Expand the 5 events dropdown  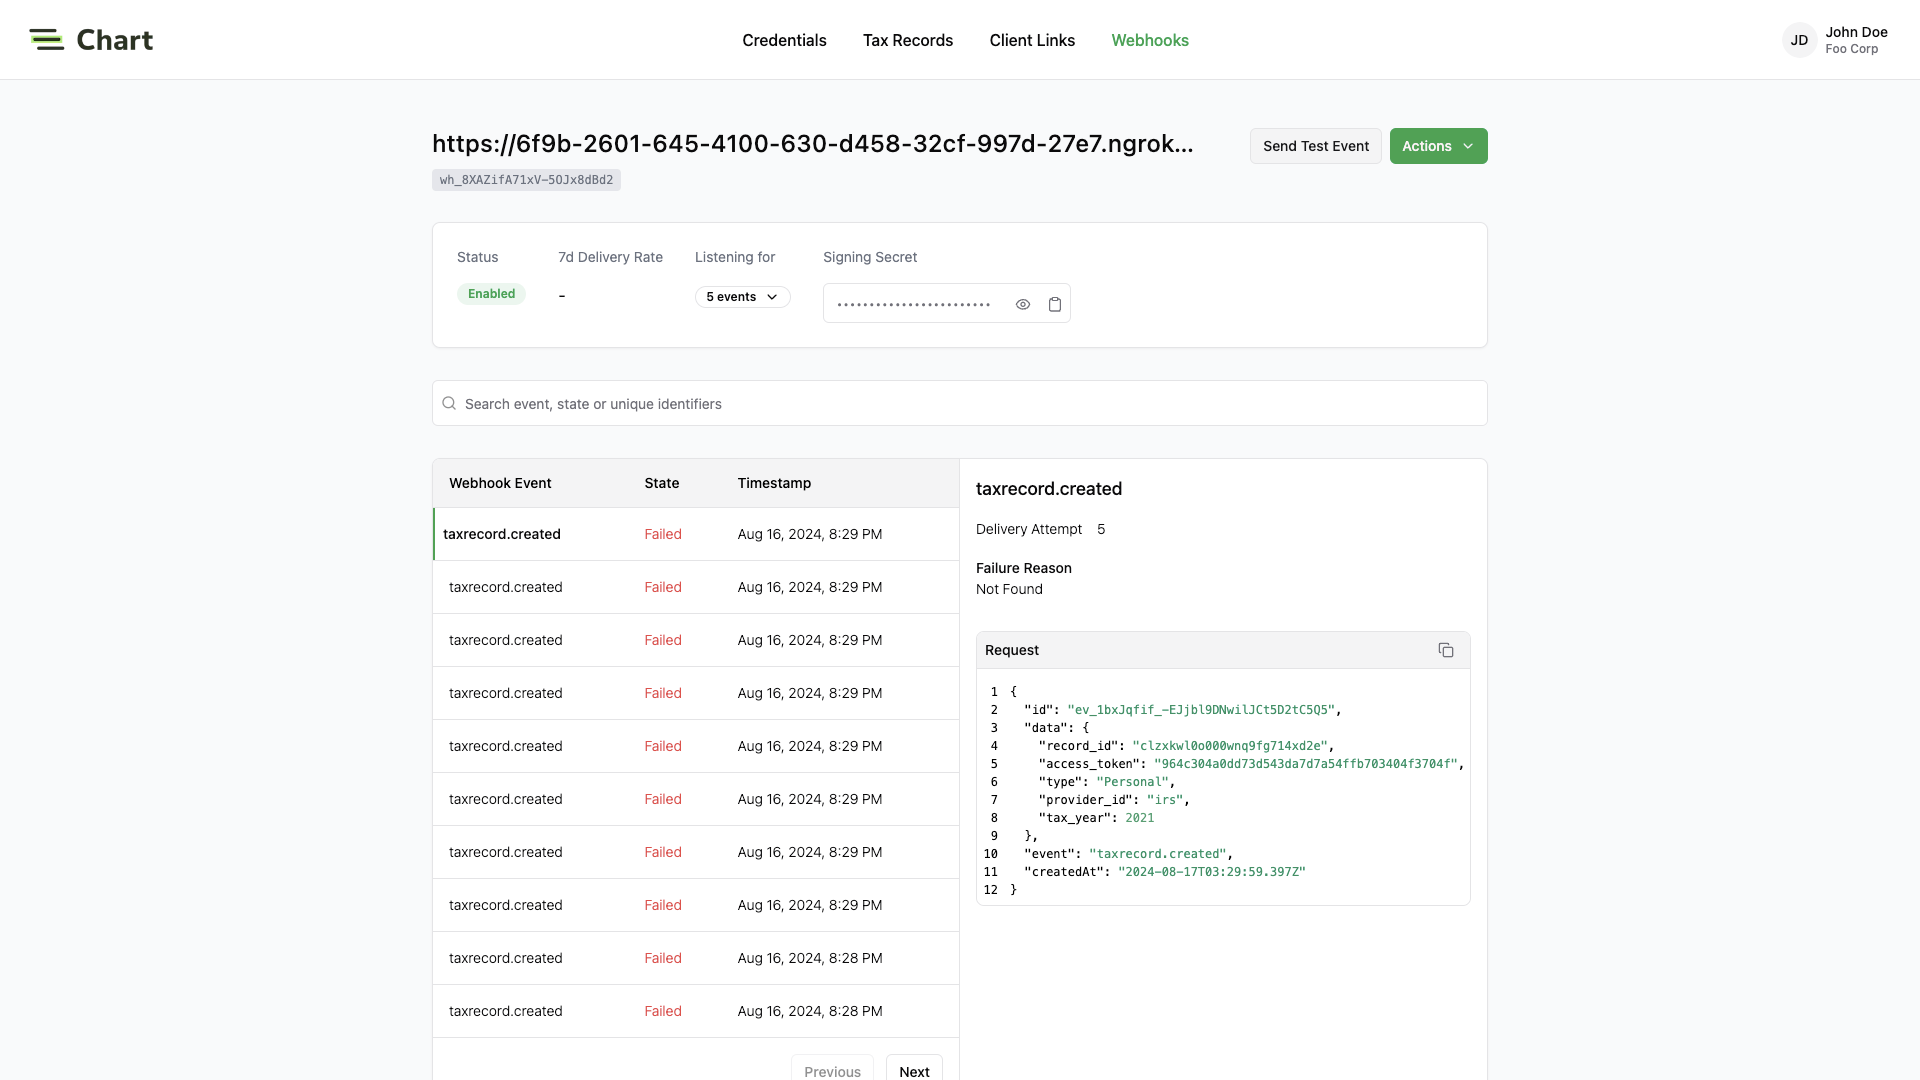click(x=742, y=297)
